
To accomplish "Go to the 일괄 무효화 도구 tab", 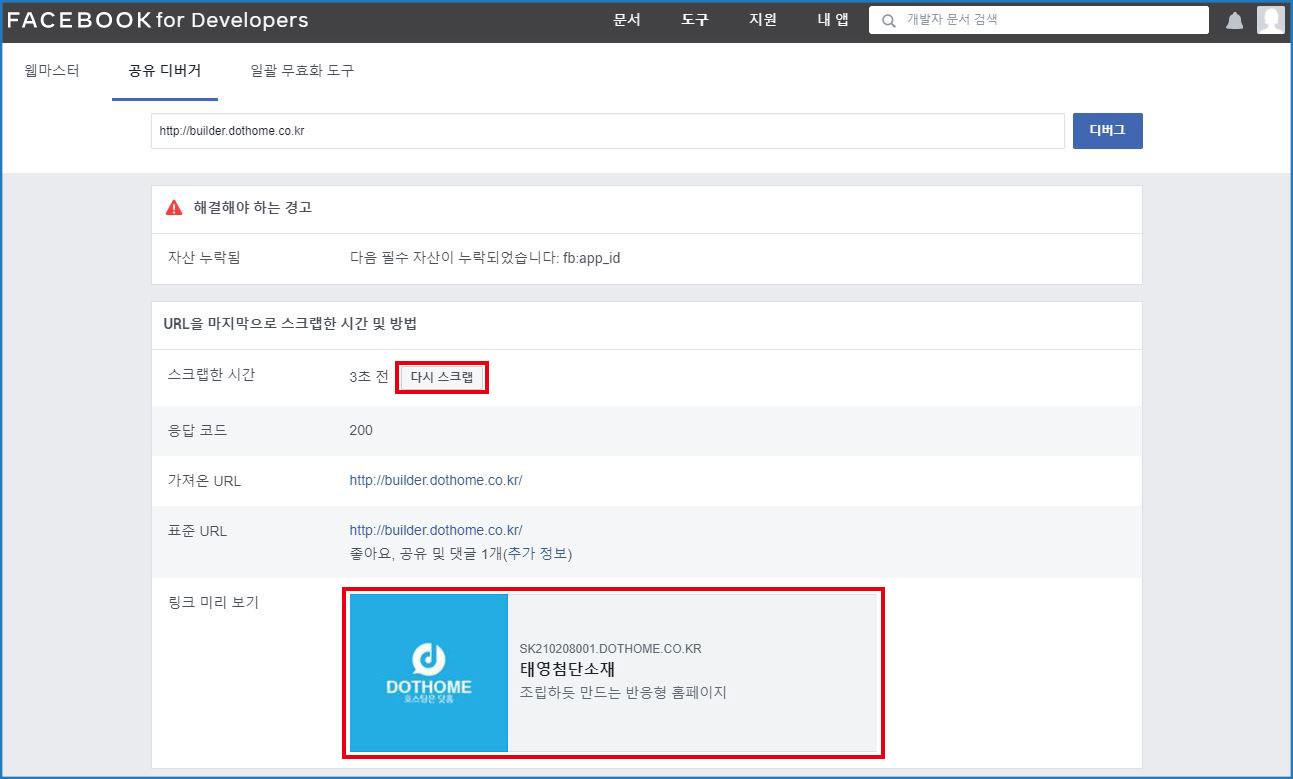I will pos(302,71).
